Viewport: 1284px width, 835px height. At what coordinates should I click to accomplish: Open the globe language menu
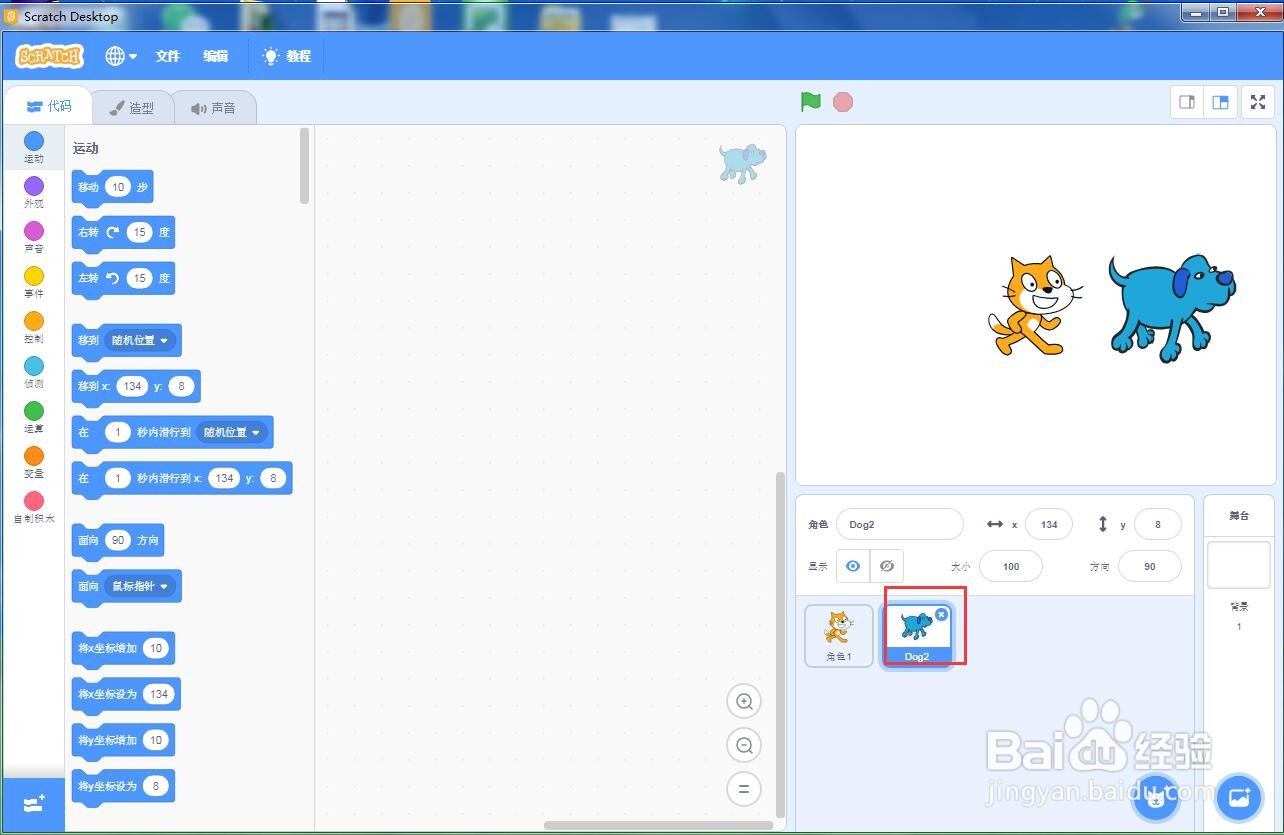[121, 56]
